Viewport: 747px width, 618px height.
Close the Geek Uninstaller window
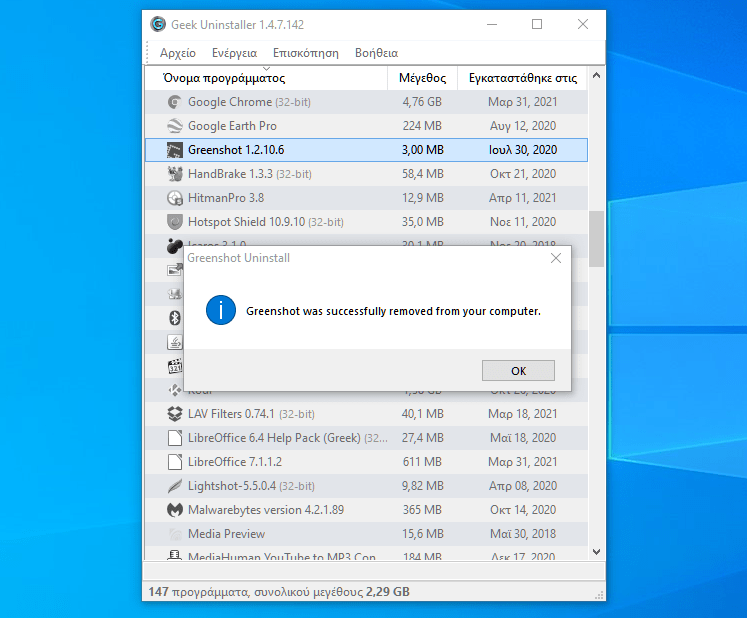583,24
